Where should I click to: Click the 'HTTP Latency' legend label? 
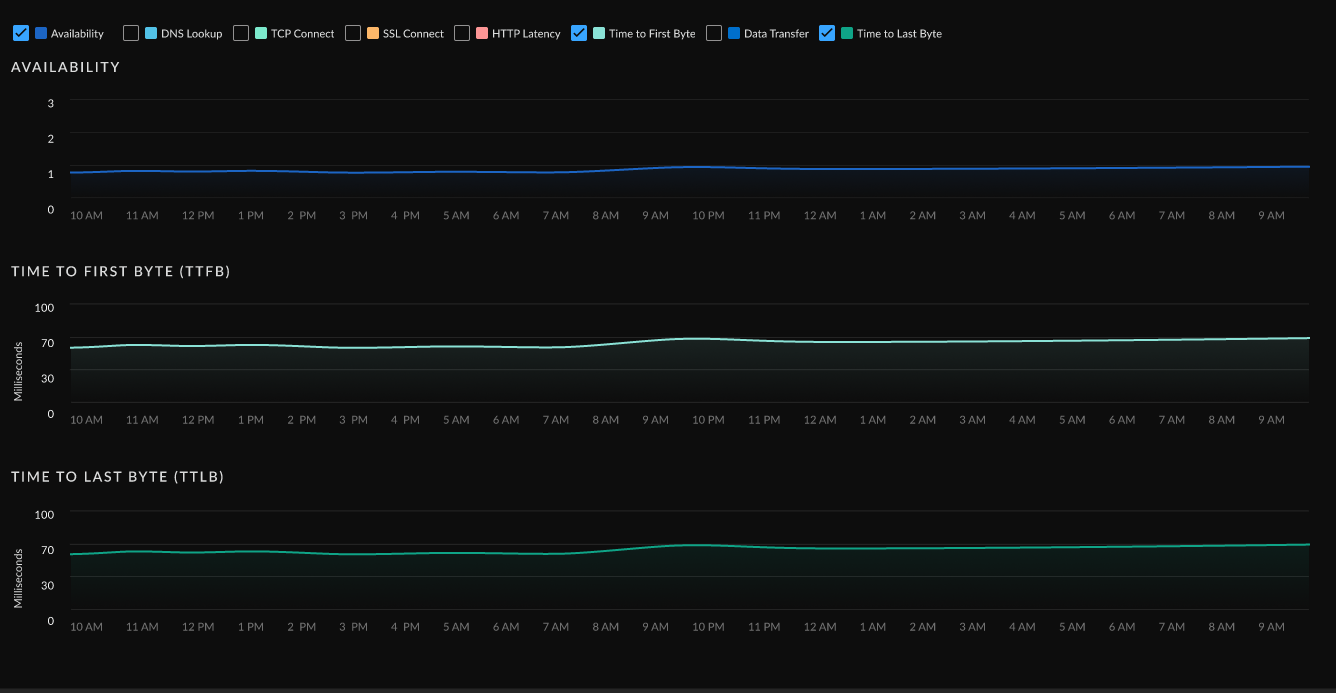tap(526, 34)
